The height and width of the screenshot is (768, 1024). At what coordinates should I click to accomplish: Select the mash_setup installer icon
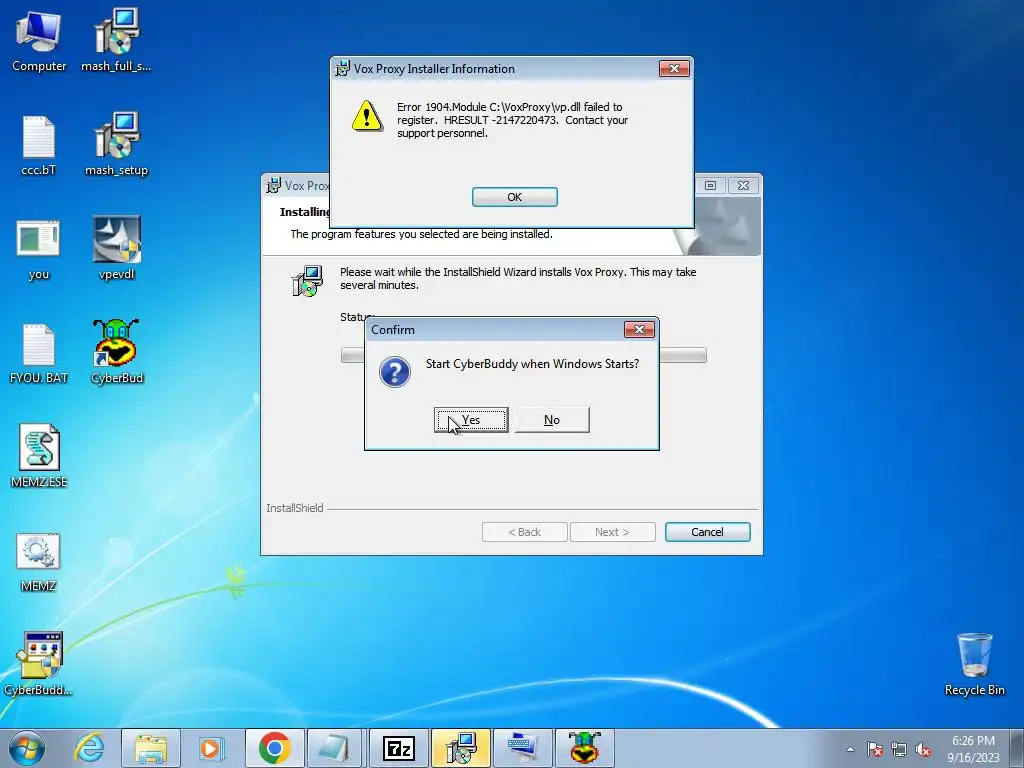click(116, 145)
